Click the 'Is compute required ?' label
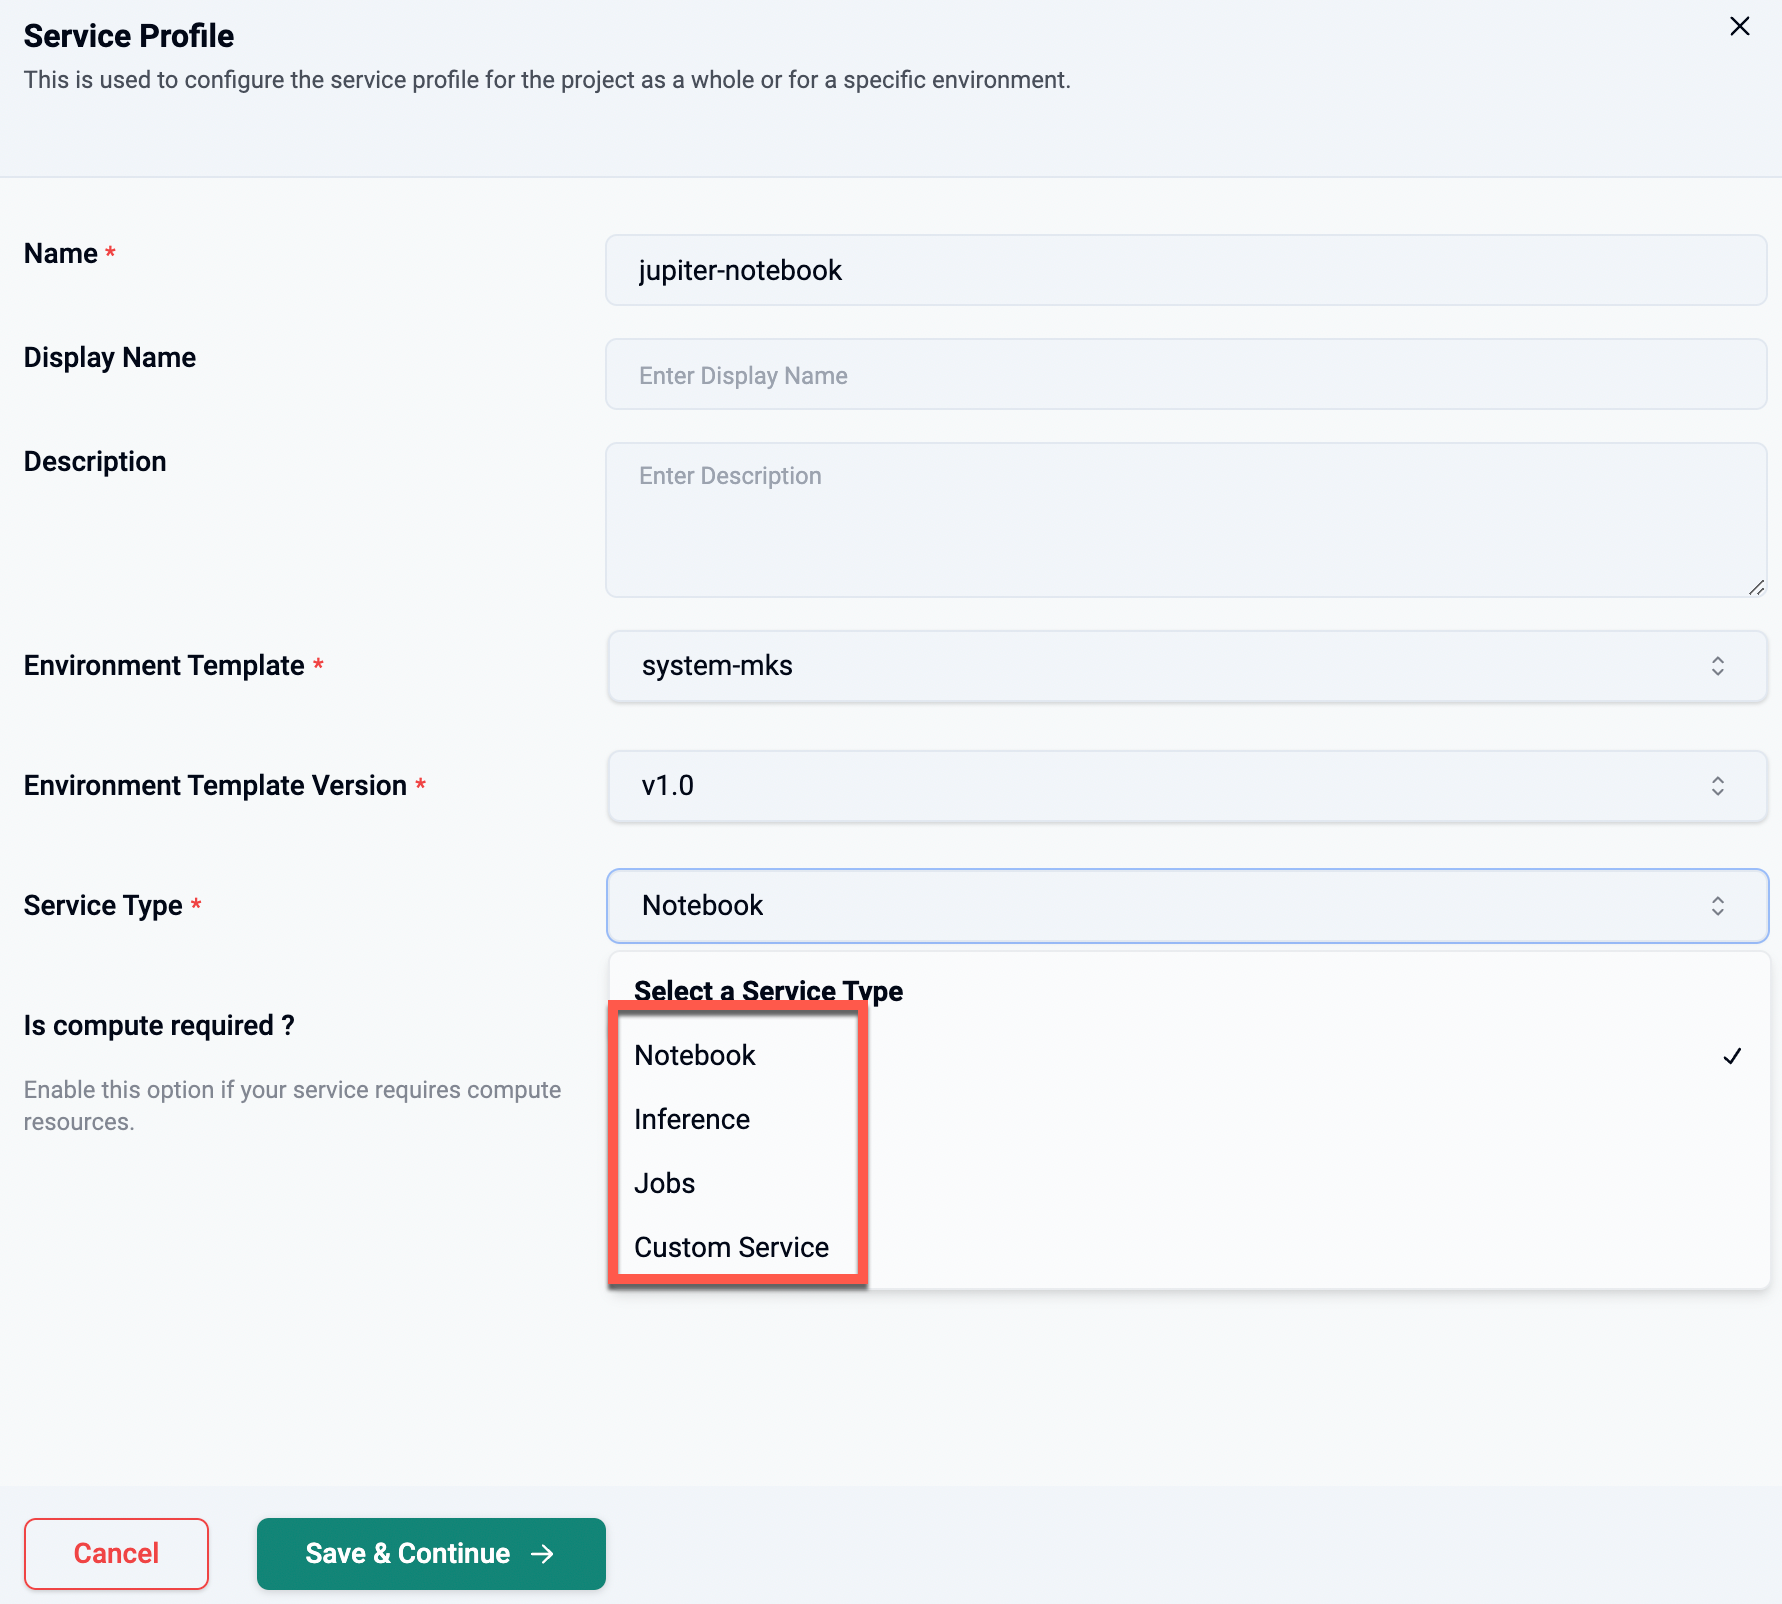1782x1604 pixels. pyautogui.click(x=159, y=1026)
